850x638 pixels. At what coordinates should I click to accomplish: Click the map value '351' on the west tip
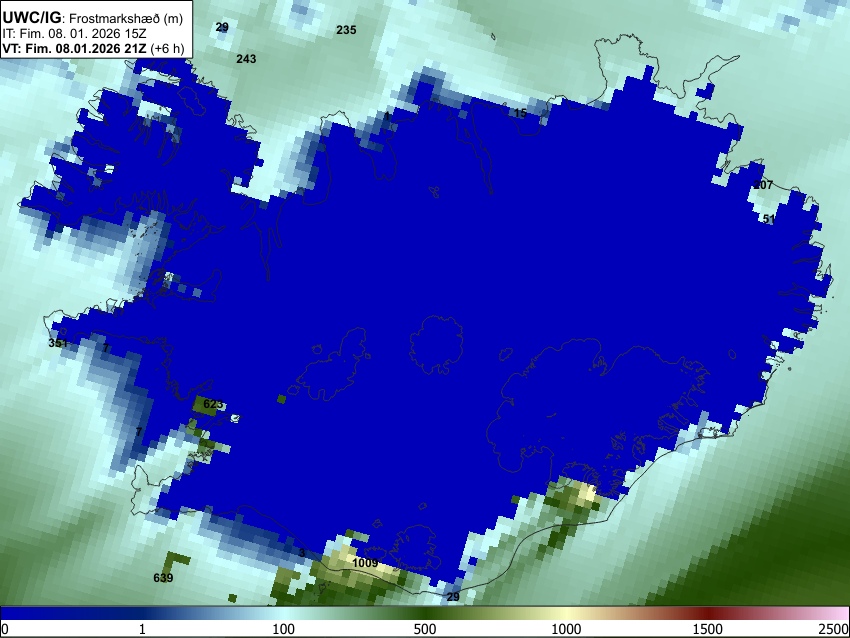pos(58,343)
